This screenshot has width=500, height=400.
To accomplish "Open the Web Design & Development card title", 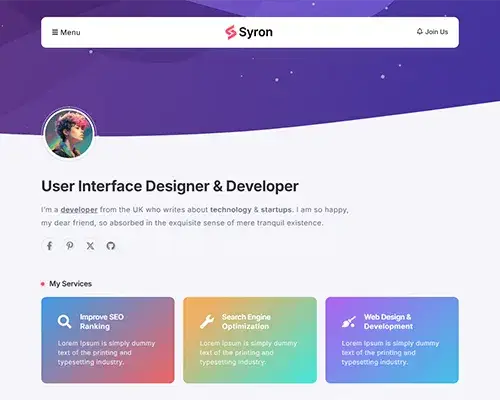I will 388,322.
